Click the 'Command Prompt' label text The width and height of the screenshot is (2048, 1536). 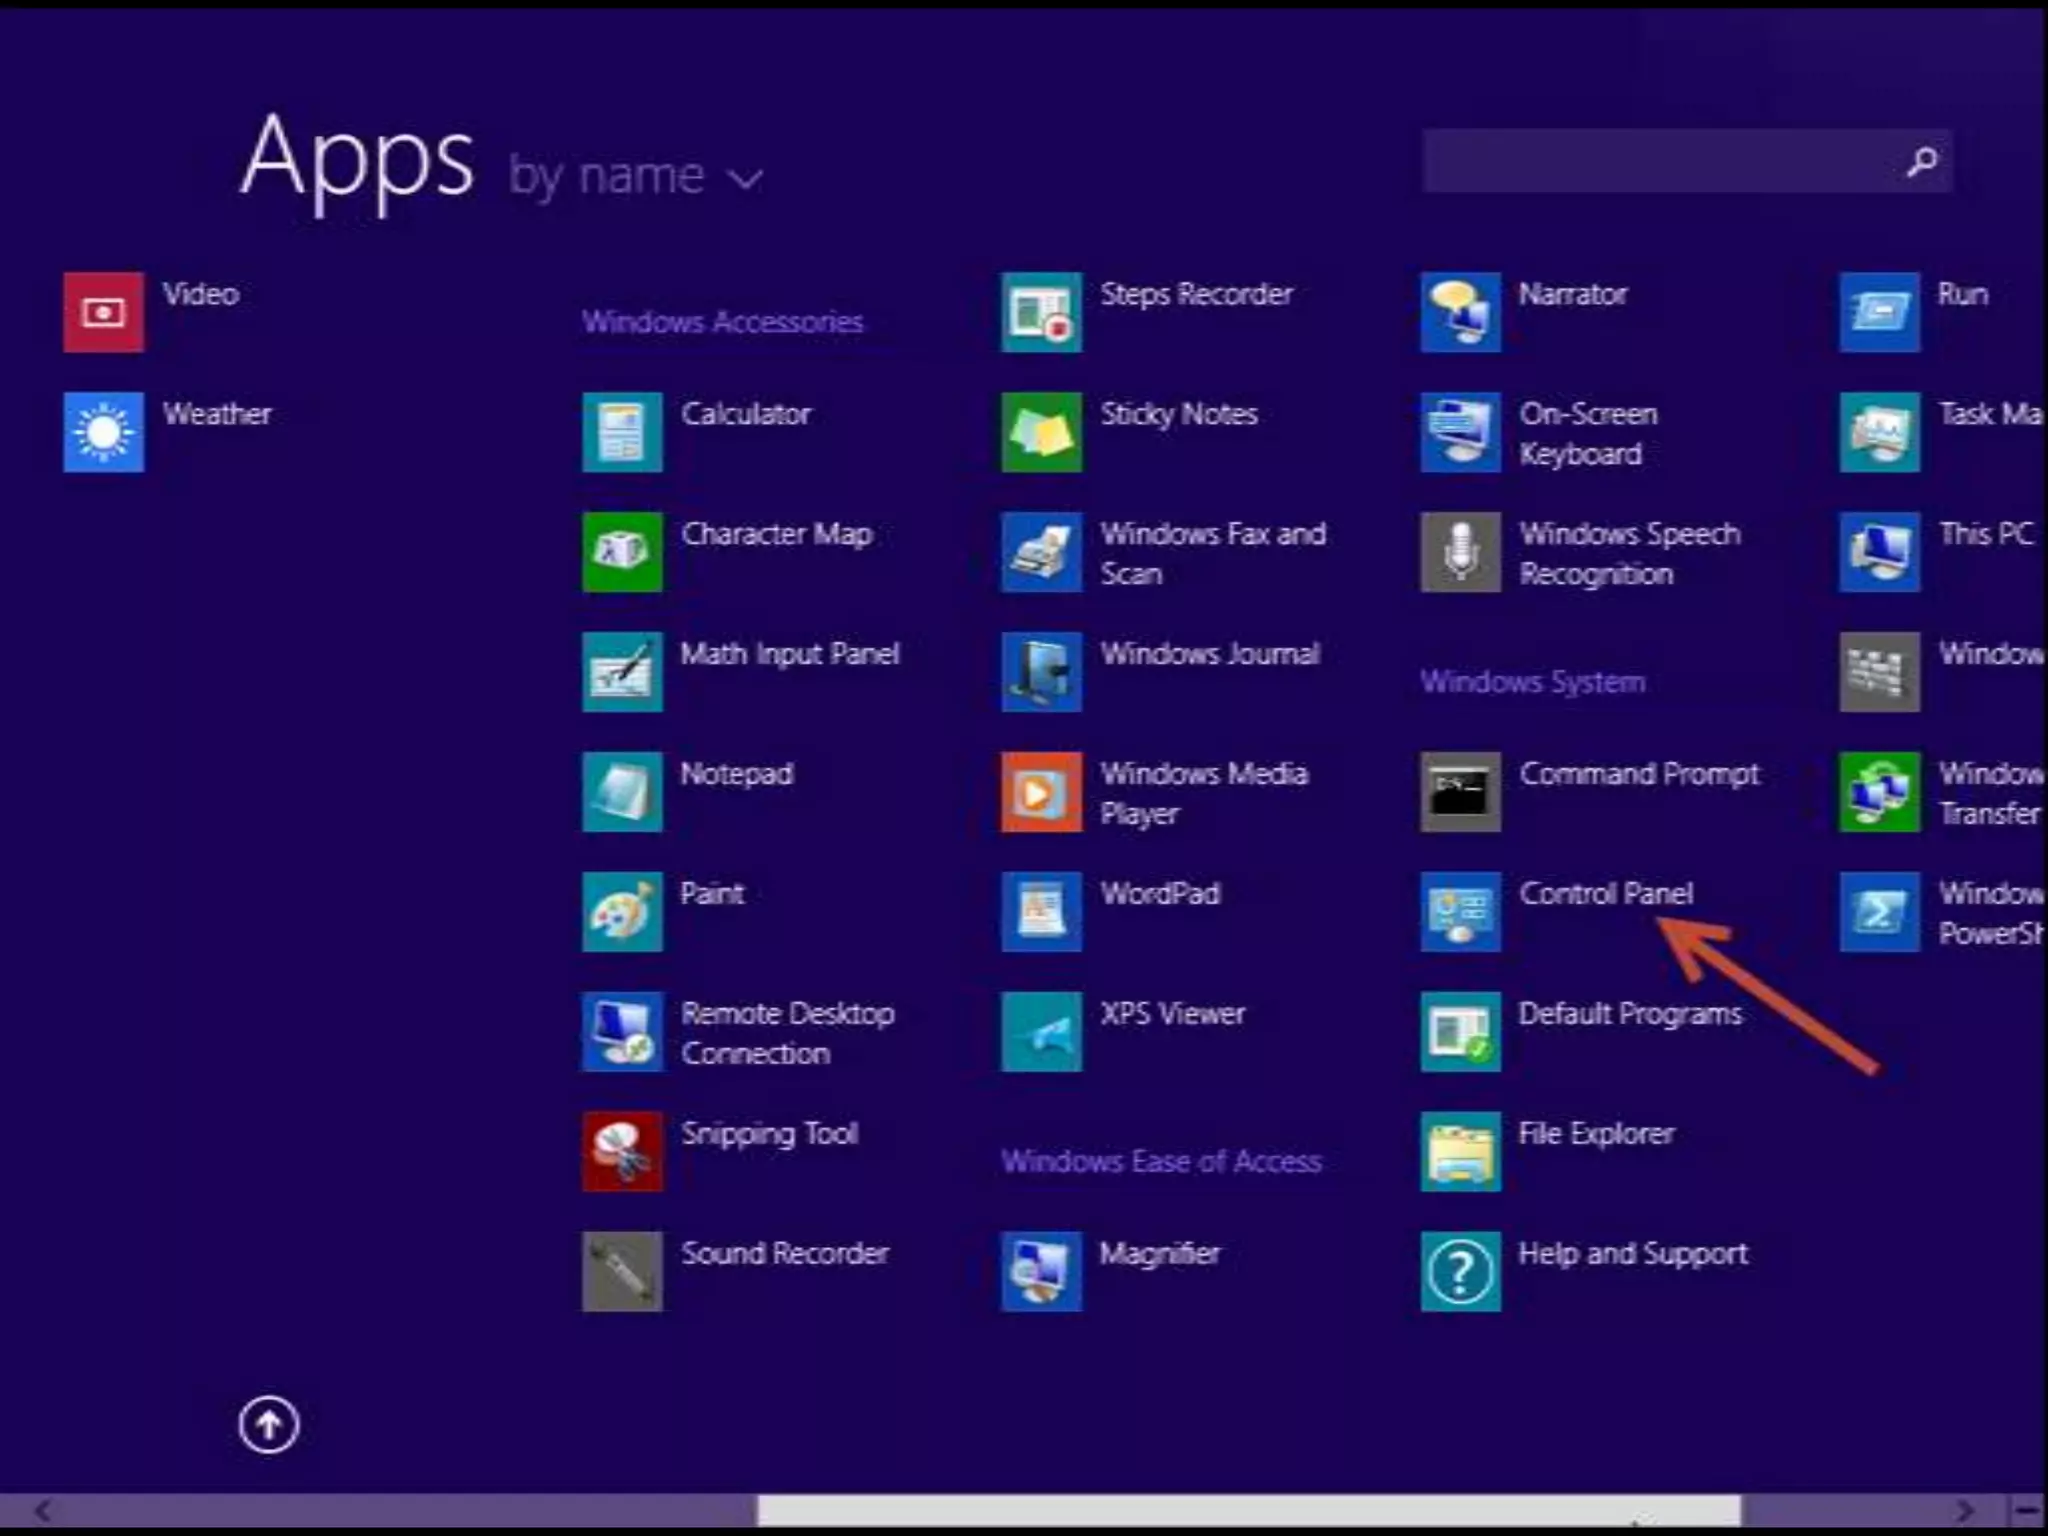[1640, 774]
